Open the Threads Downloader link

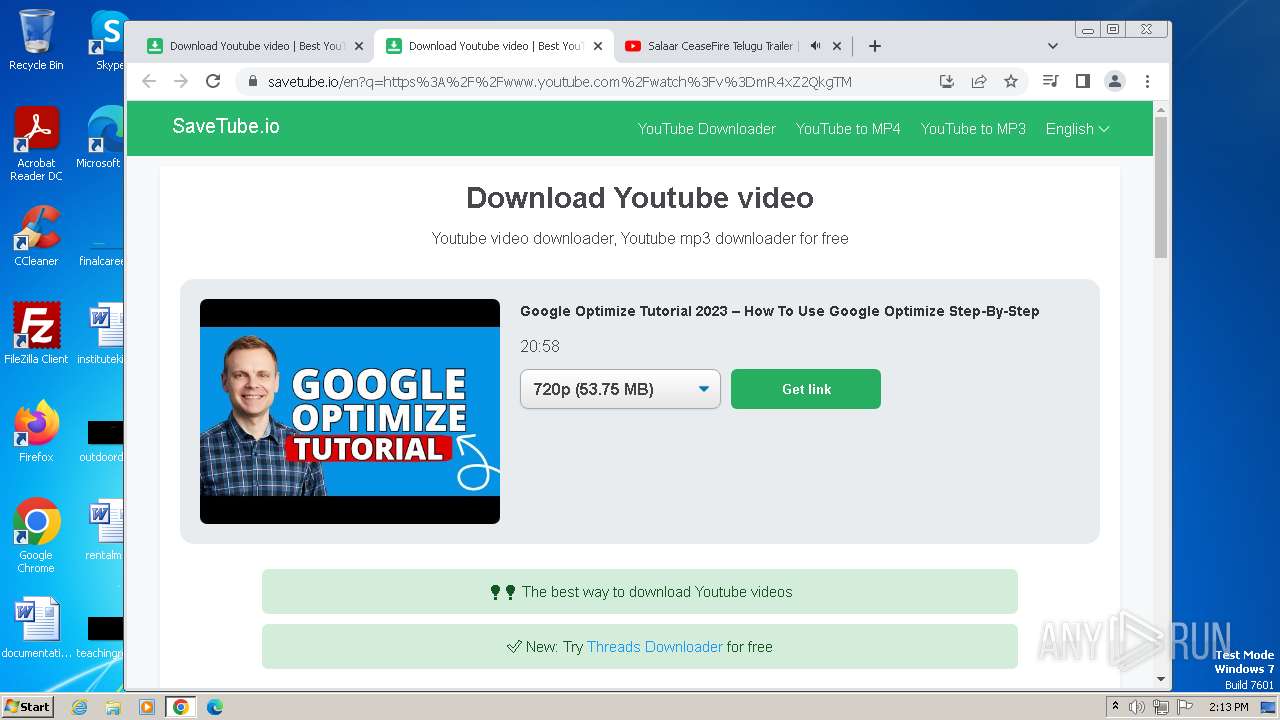tap(655, 647)
